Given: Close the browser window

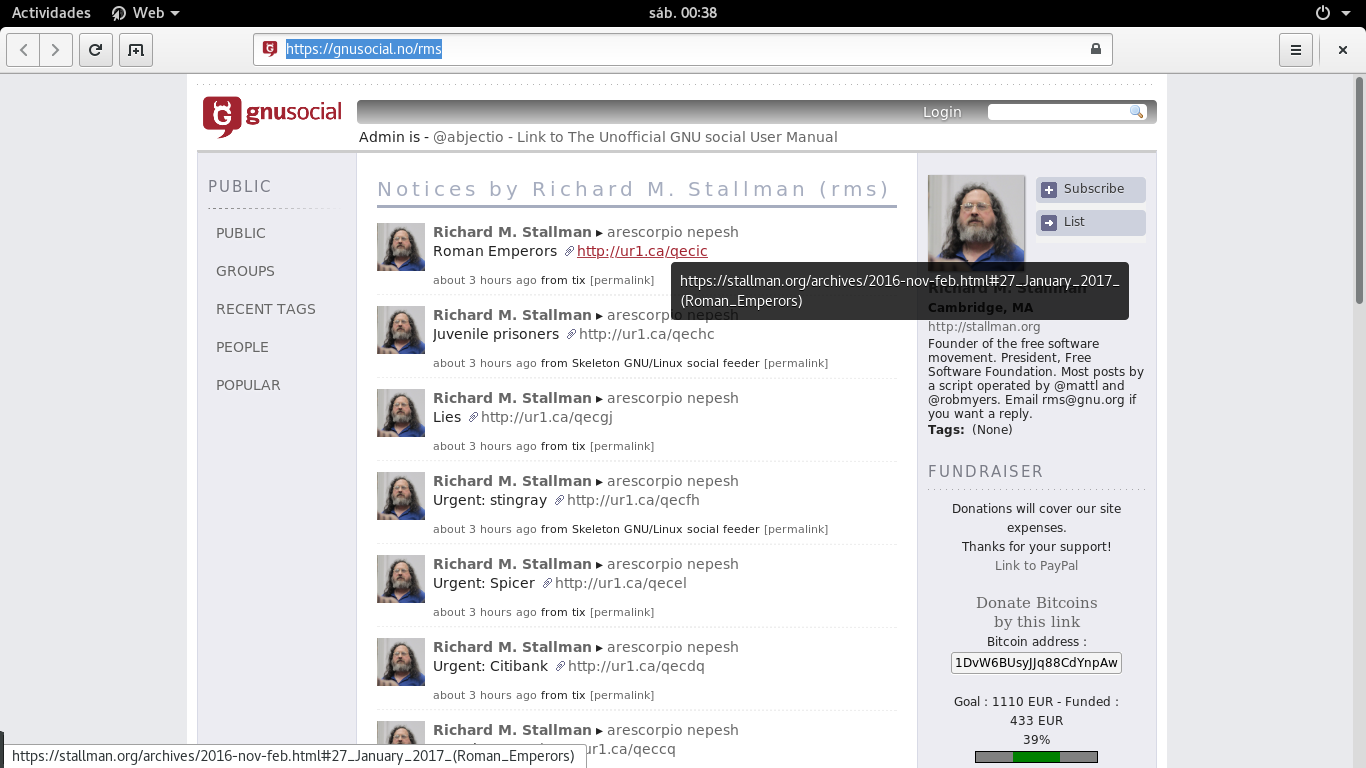Looking at the screenshot, I should pyautogui.click(x=1343, y=50).
